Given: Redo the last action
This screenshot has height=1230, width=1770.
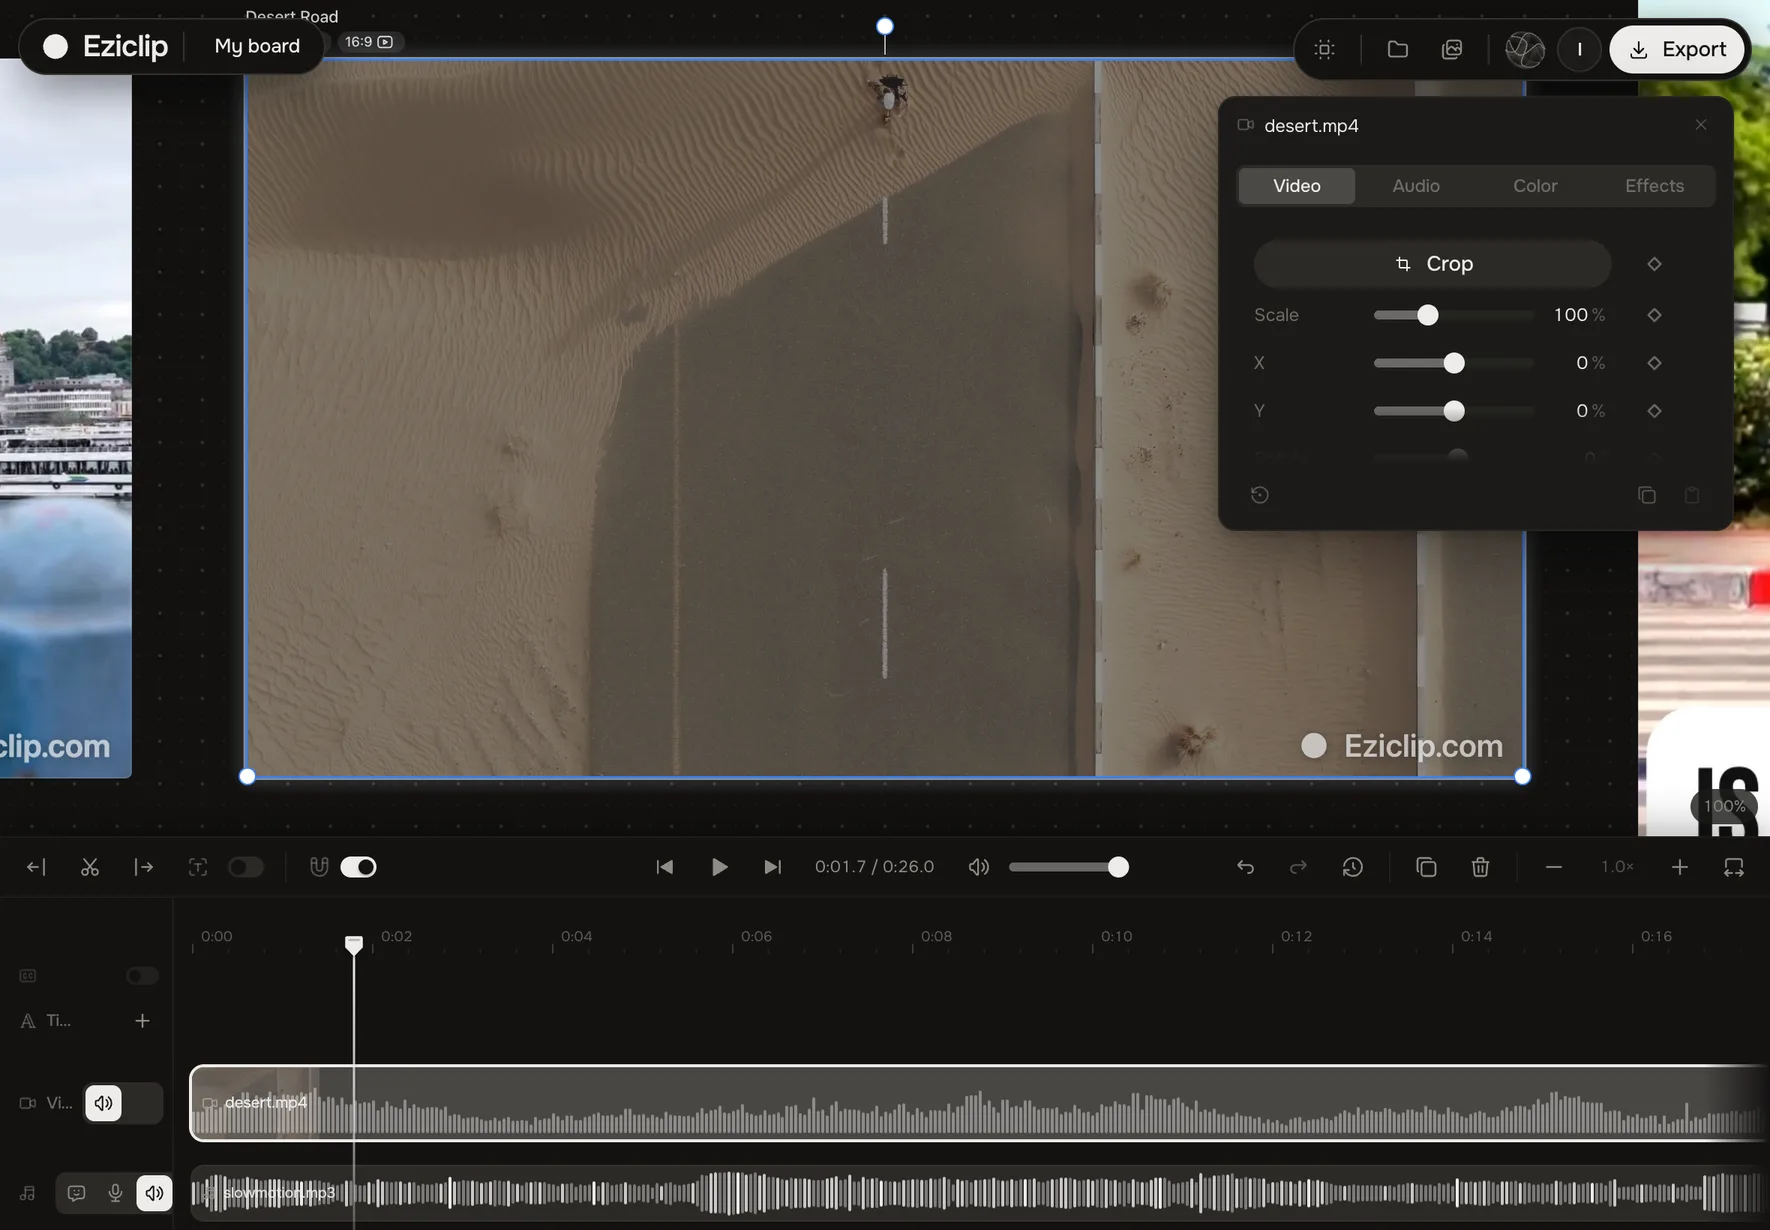Looking at the screenshot, I should 1299,867.
